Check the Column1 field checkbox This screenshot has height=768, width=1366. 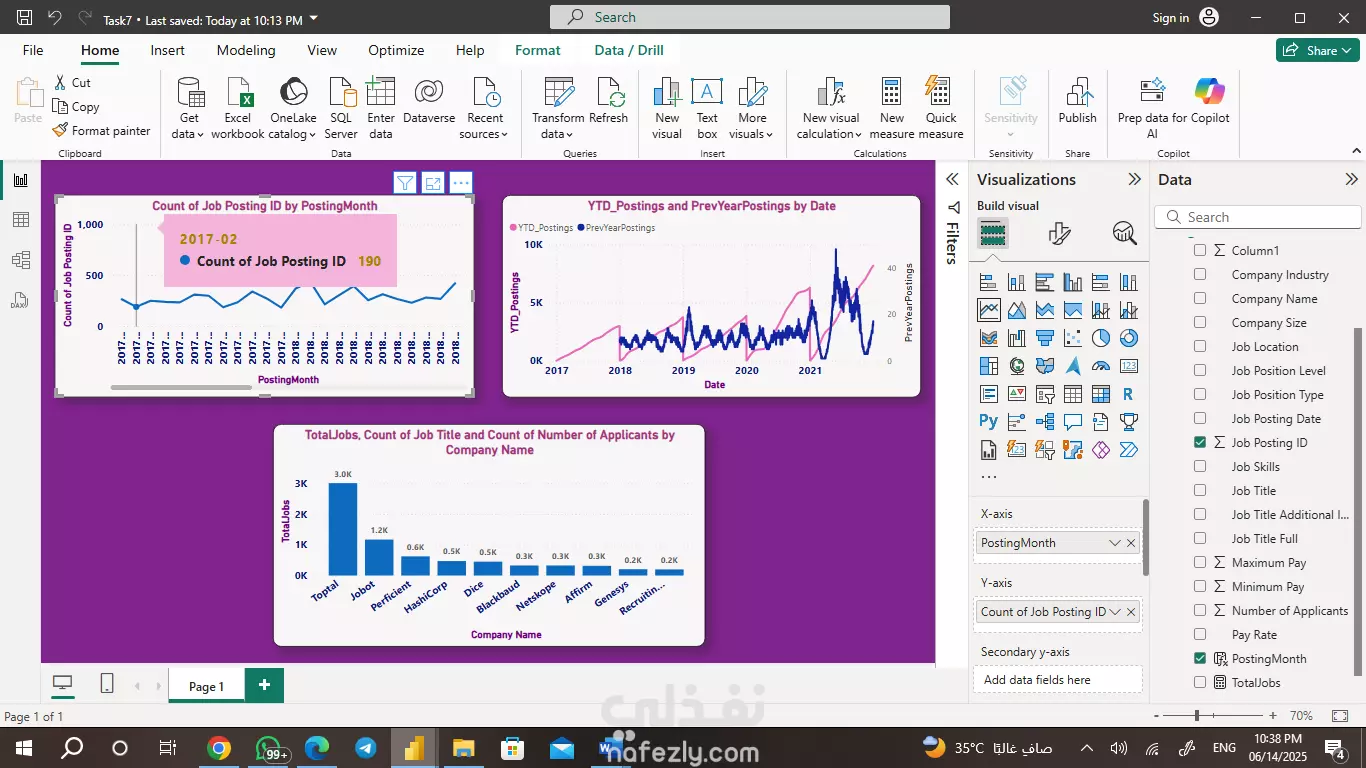click(x=1200, y=250)
